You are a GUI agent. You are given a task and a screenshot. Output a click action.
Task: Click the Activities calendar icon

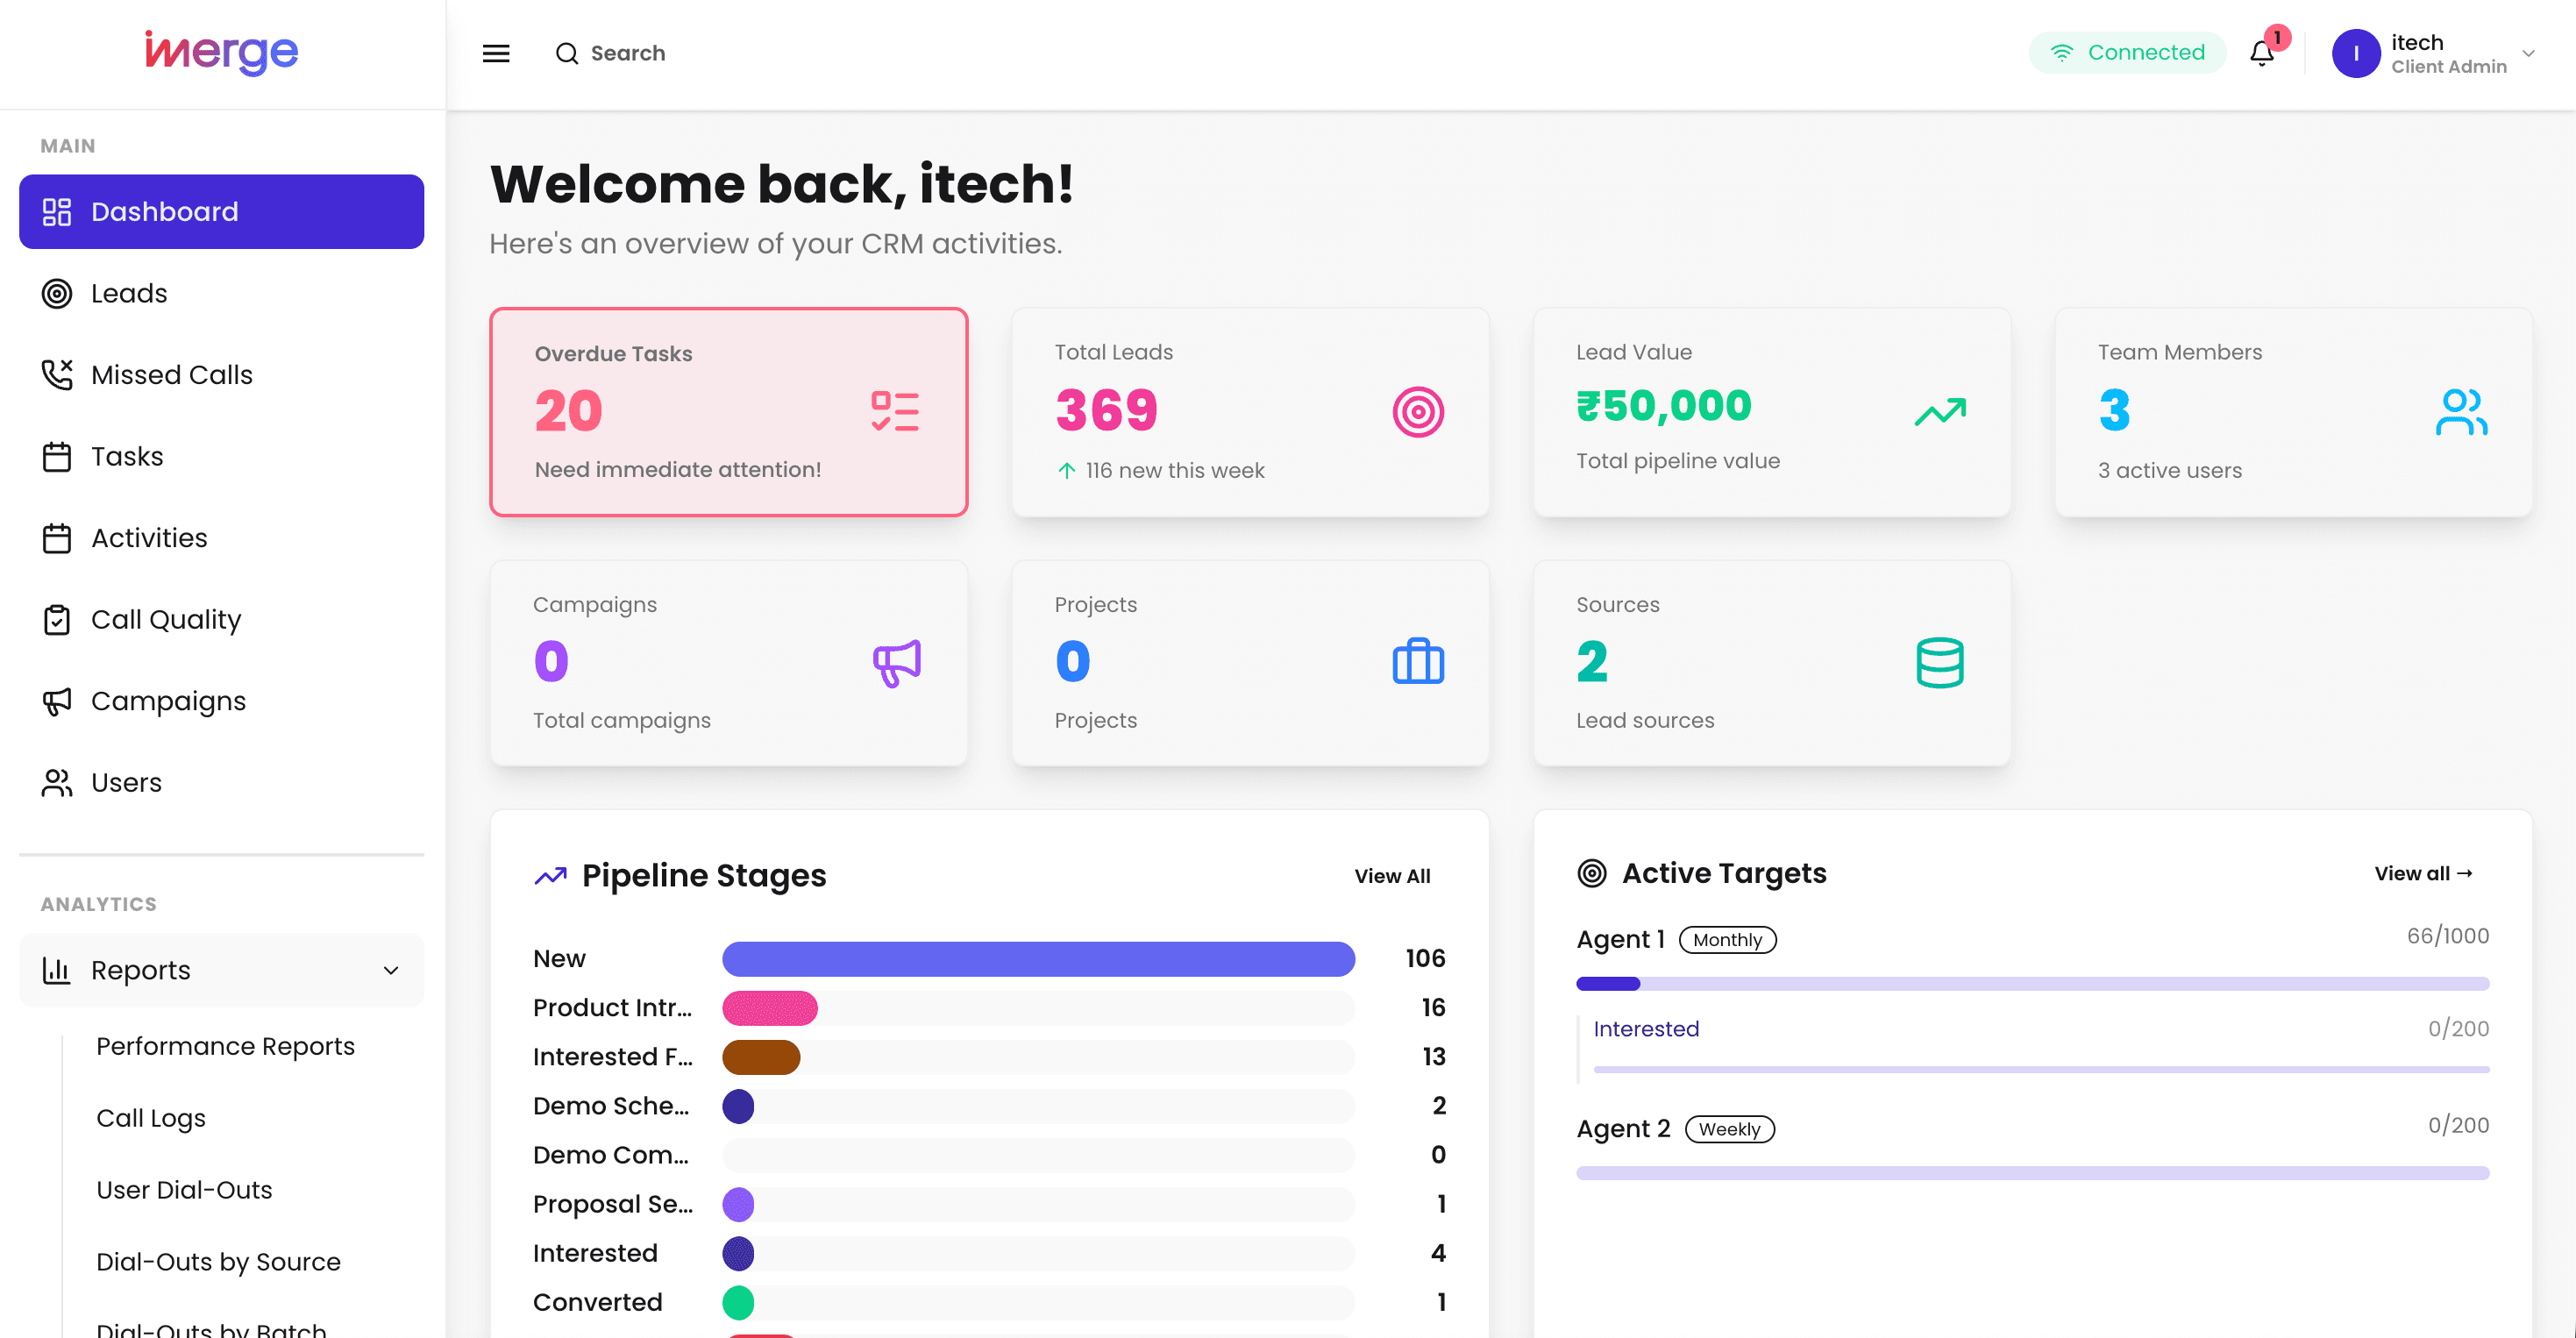(x=57, y=538)
